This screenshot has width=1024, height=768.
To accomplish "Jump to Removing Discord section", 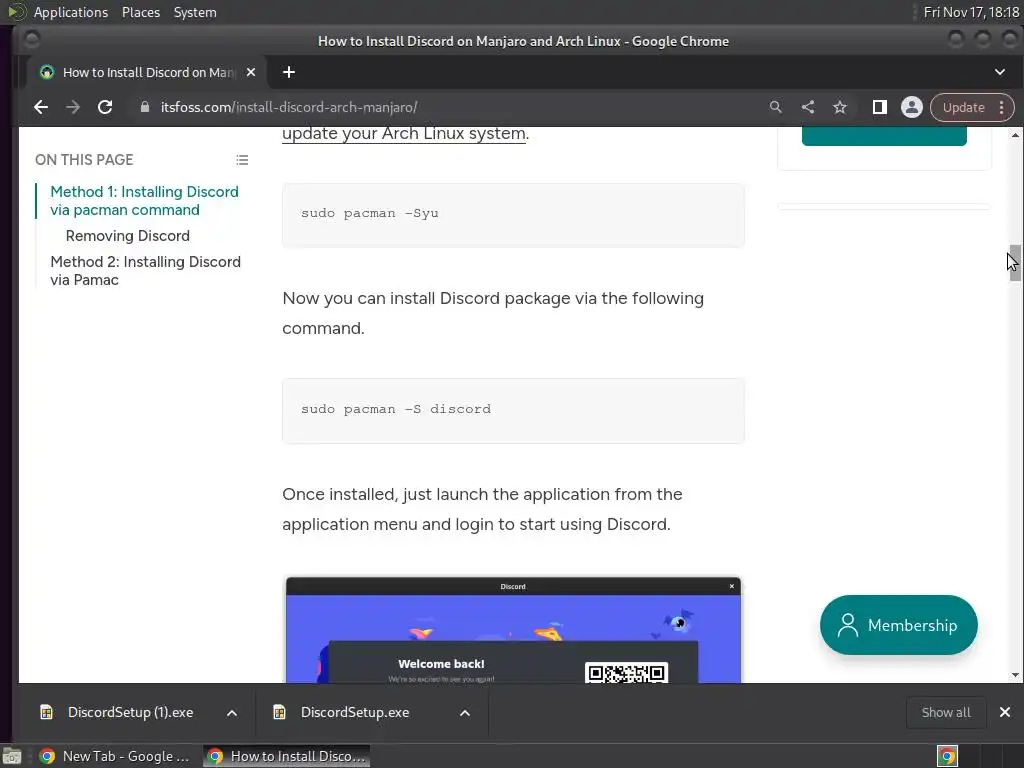I will (128, 236).
